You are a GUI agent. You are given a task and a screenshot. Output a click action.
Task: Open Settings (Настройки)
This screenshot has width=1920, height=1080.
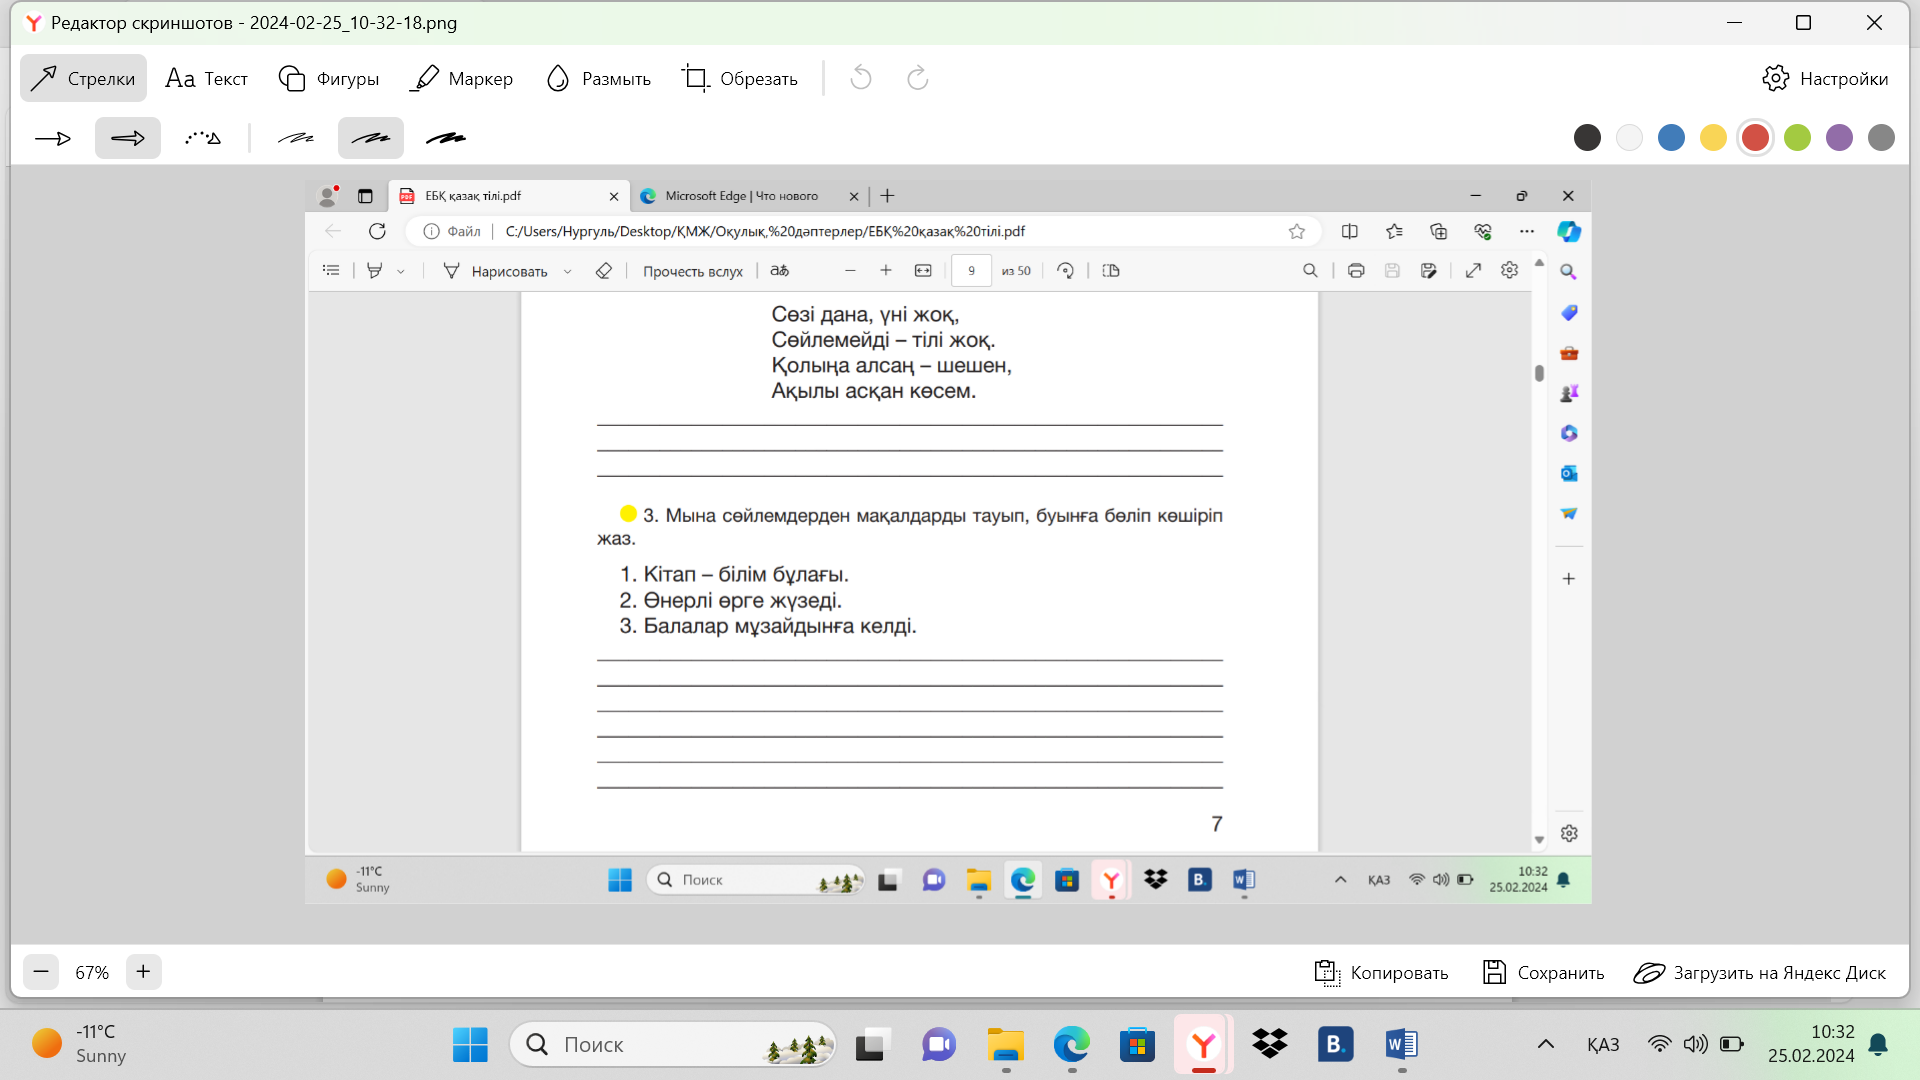click(x=1825, y=78)
